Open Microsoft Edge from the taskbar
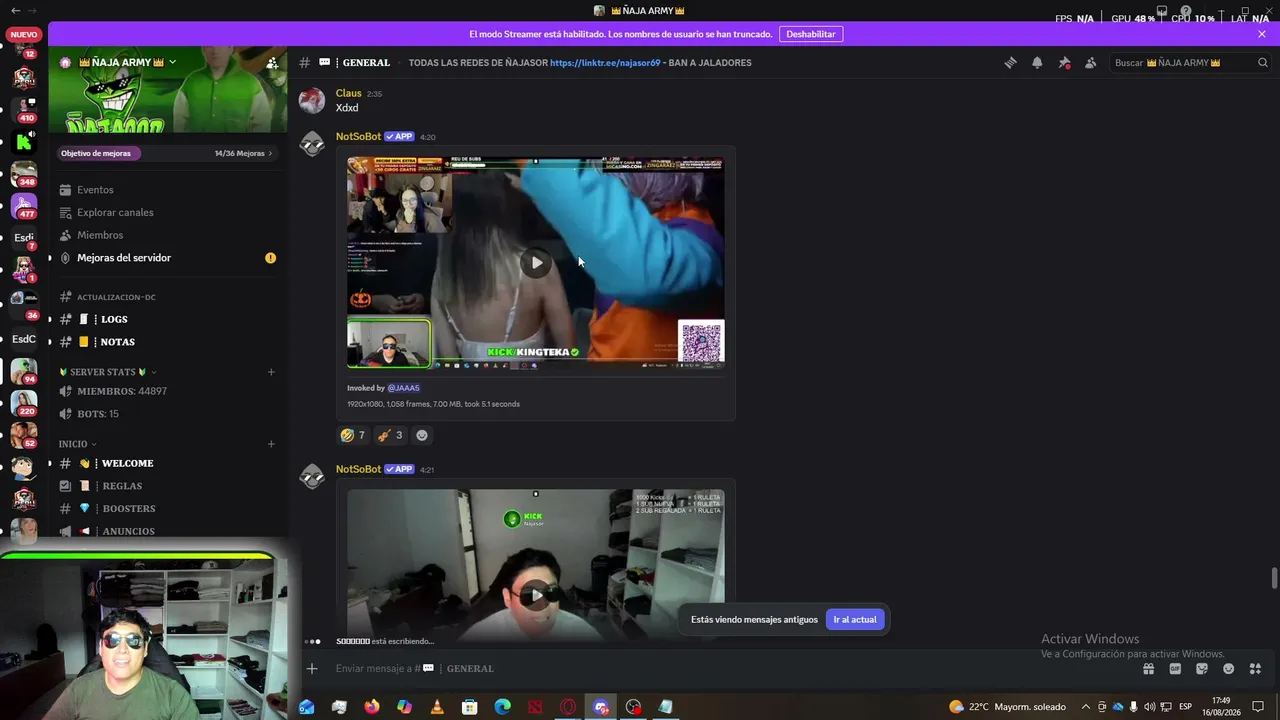 tap(503, 707)
